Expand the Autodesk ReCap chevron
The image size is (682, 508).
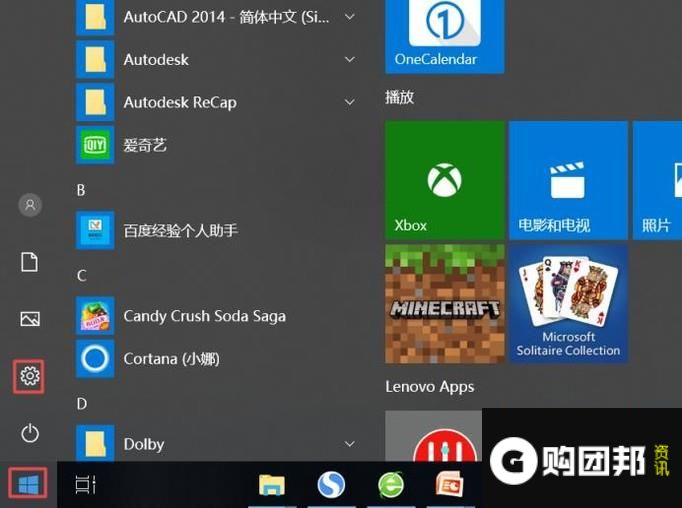pos(350,102)
